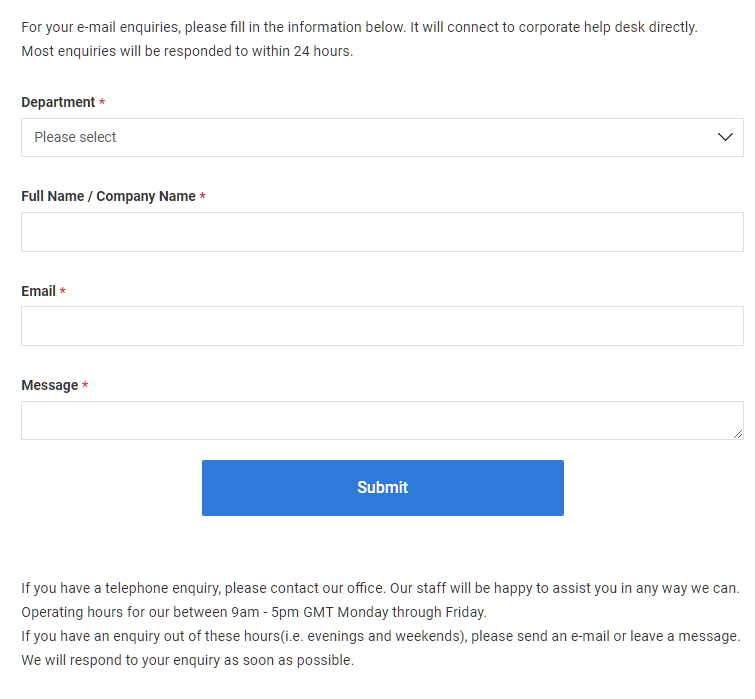Click the blue Submit button
This screenshot has height=699, width=755.
click(383, 488)
